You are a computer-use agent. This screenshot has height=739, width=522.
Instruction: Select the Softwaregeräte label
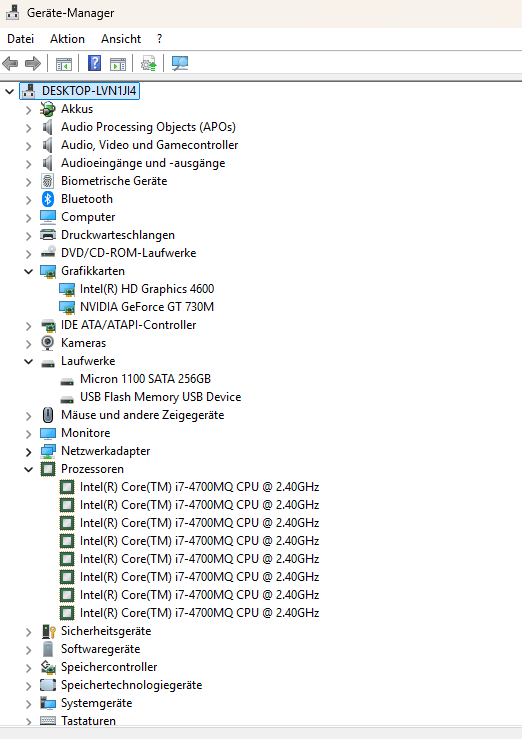coord(100,649)
